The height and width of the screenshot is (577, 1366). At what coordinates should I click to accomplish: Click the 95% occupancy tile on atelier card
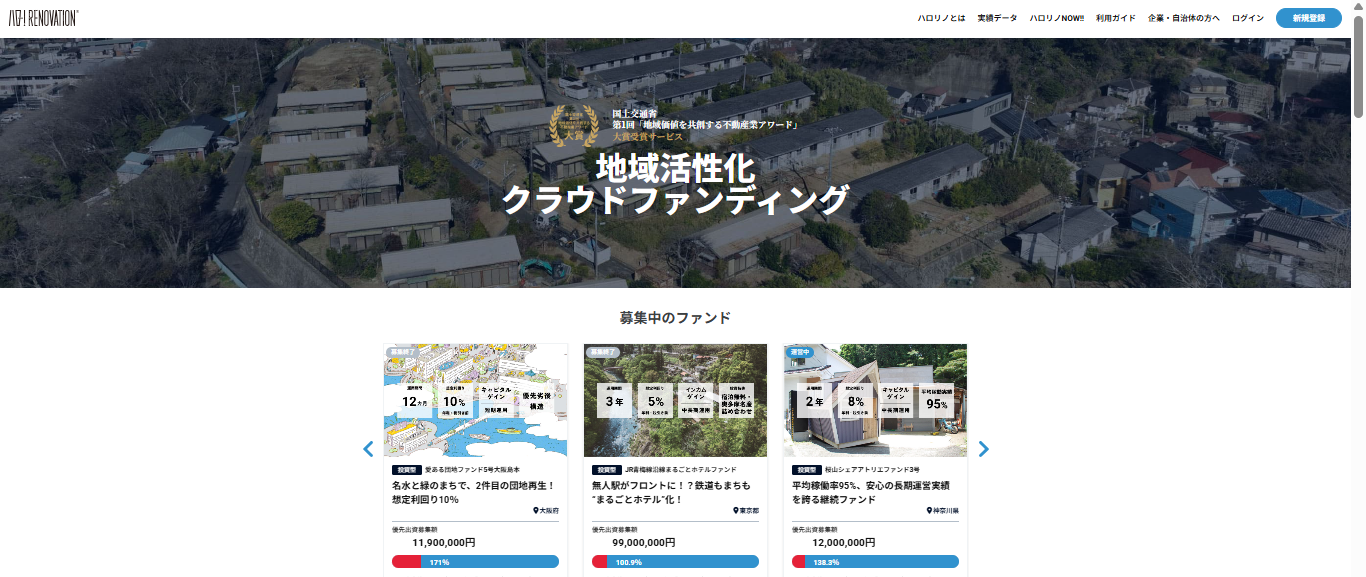pyautogui.click(x=937, y=400)
